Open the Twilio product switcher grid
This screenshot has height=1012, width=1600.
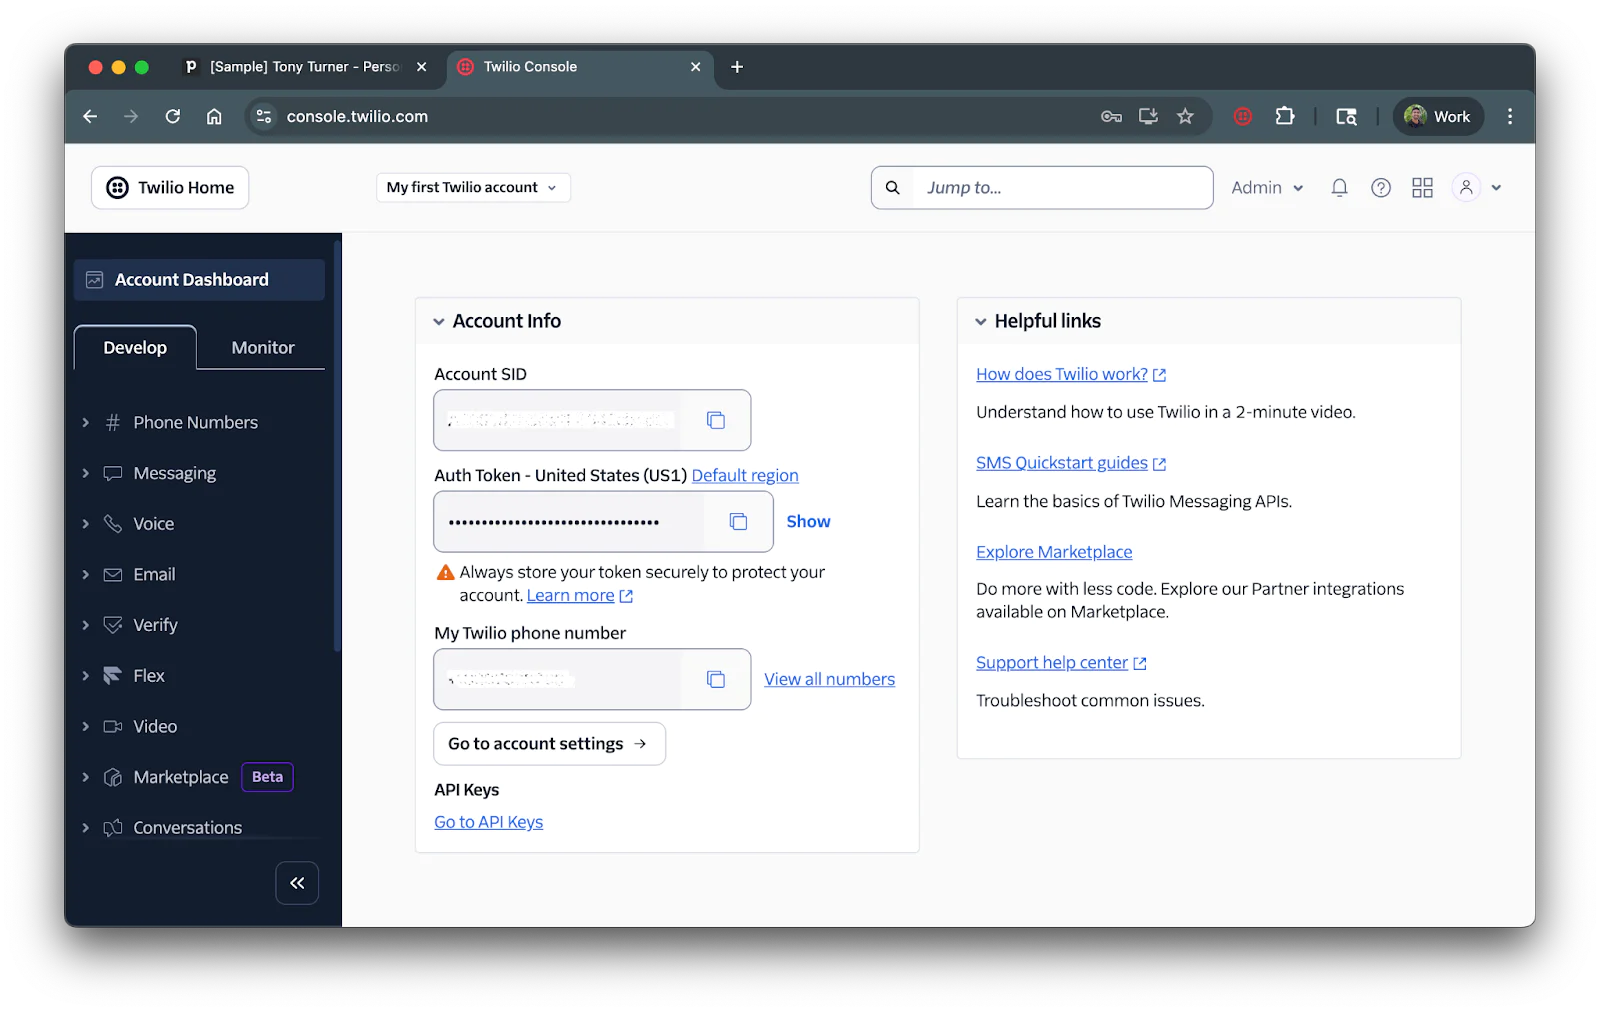pyautogui.click(x=1422, y=187)
